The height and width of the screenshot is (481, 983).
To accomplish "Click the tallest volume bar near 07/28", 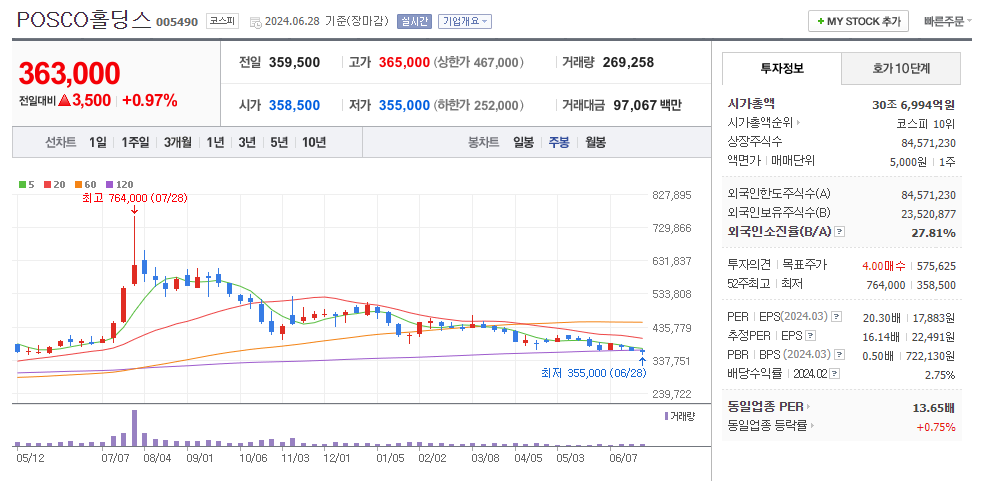I will 134,428.
